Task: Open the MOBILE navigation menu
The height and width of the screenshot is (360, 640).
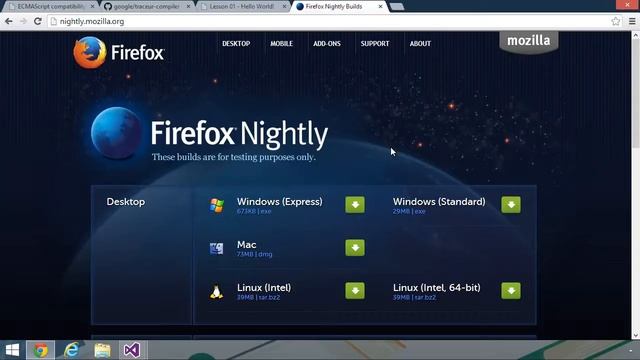Action: click(282, 44)
